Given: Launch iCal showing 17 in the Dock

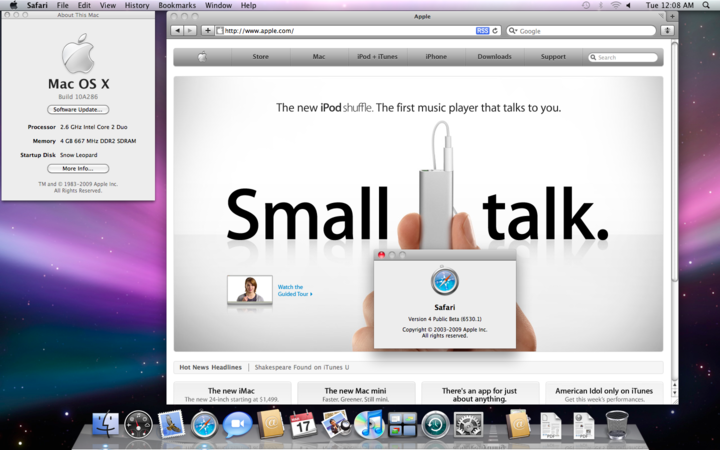Looking at the screenshot, I should [x=303, y=424].
